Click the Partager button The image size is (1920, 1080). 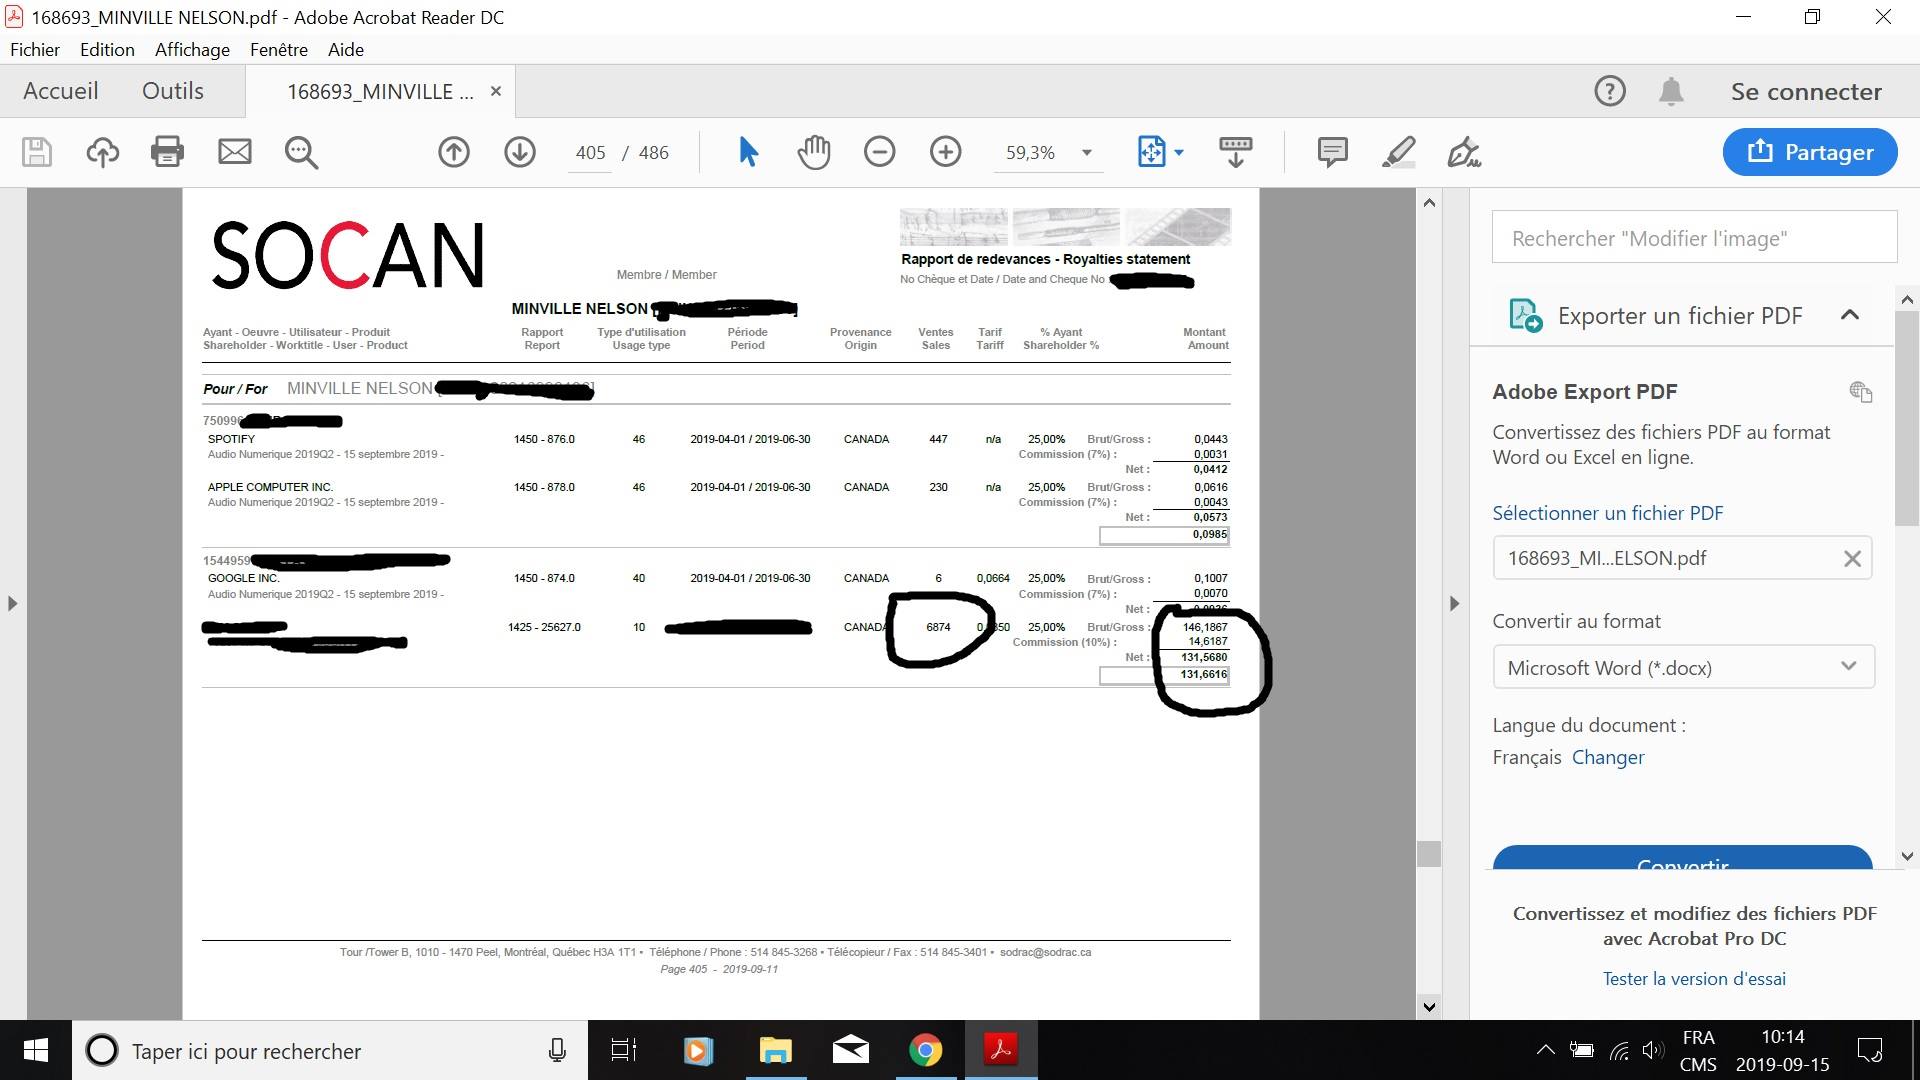[x=1810, y=152]
